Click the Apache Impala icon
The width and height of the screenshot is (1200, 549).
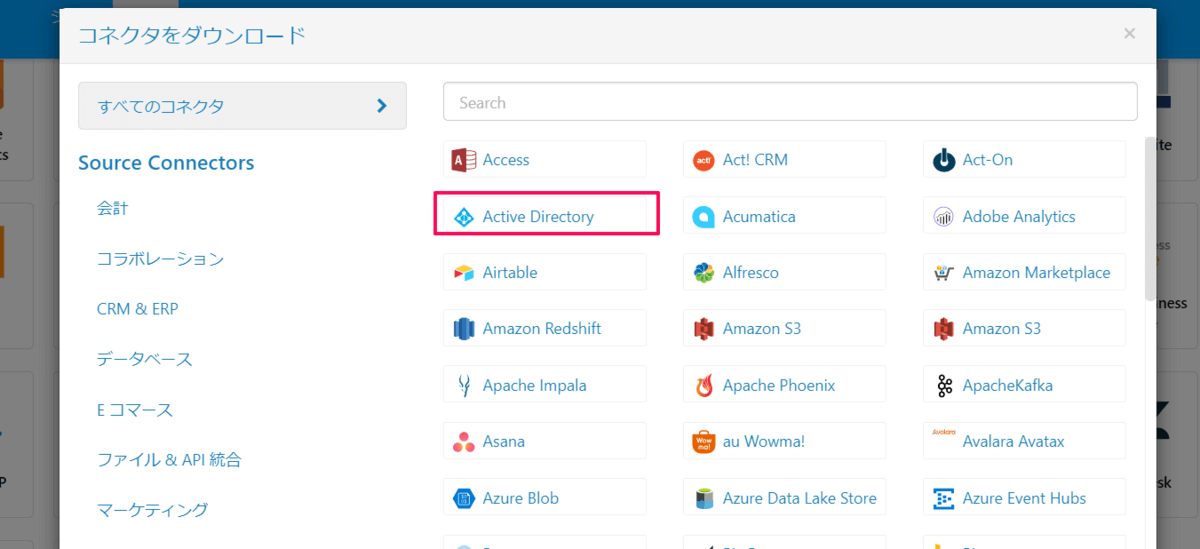tap(463, 386)
